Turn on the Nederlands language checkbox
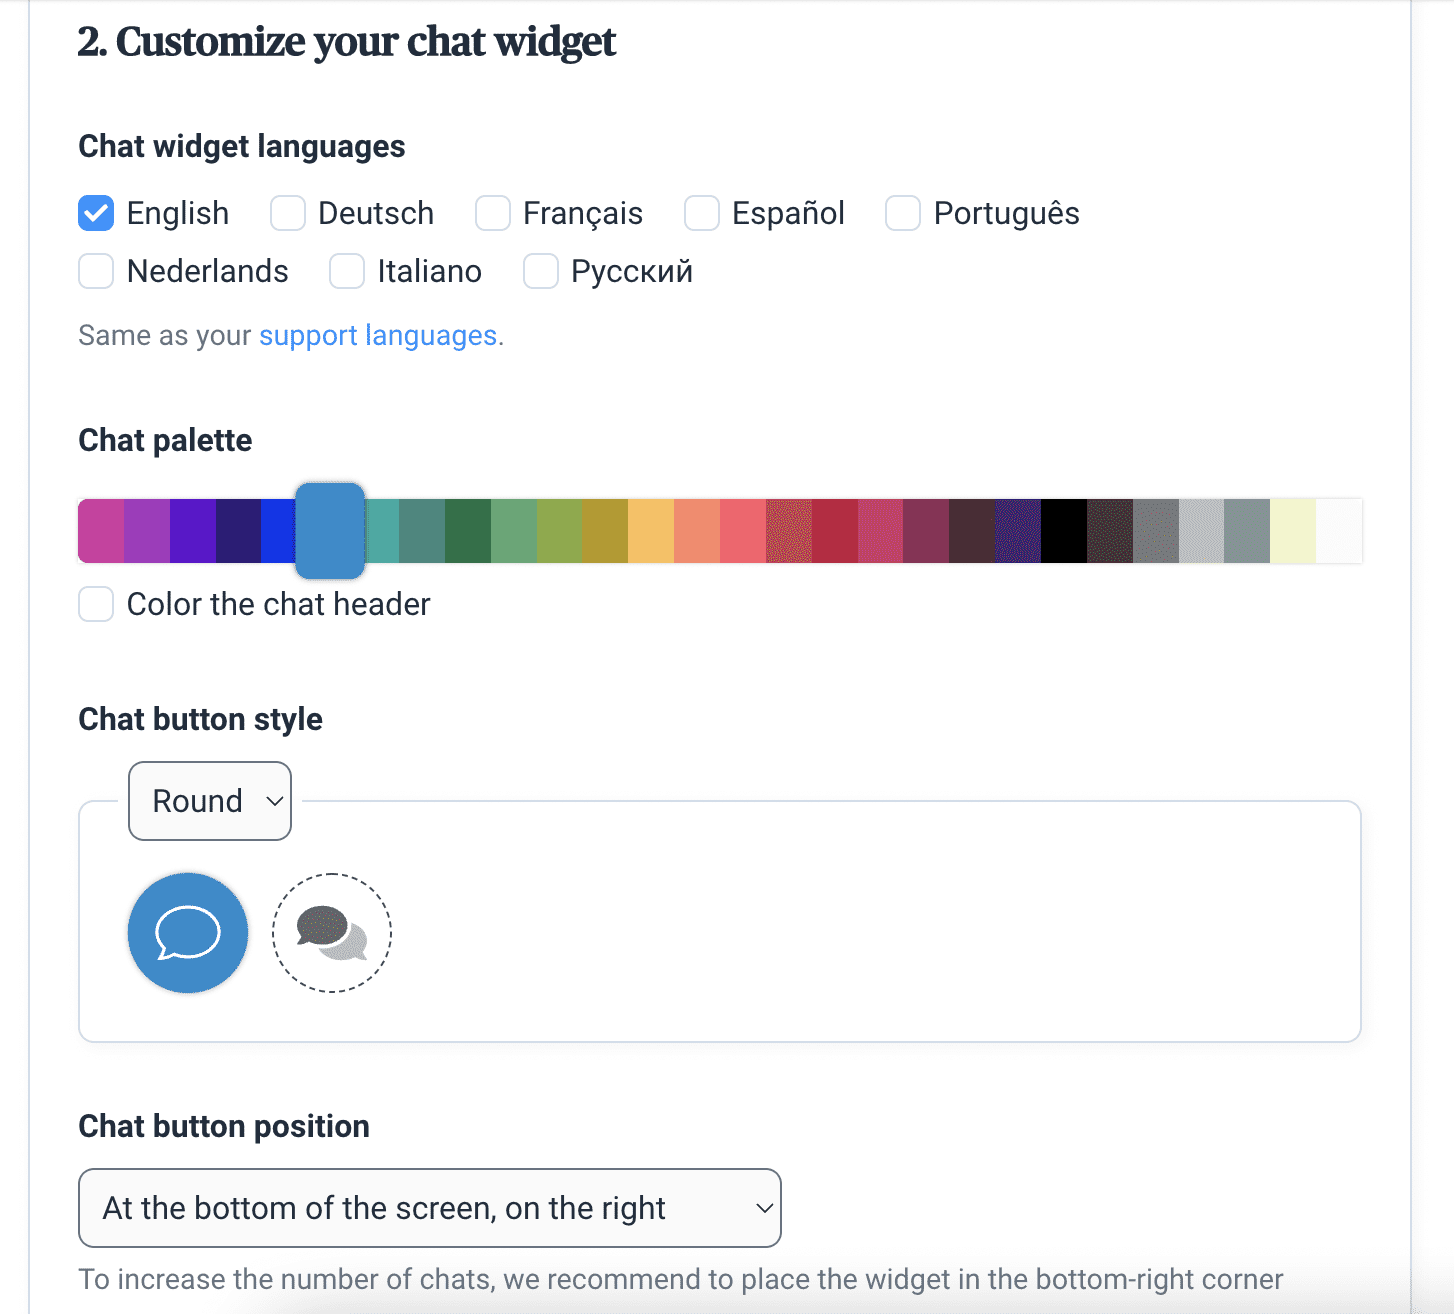The width and height of the screenshot is (1454, 1314). pyautogui.click(x=96, y=271)
